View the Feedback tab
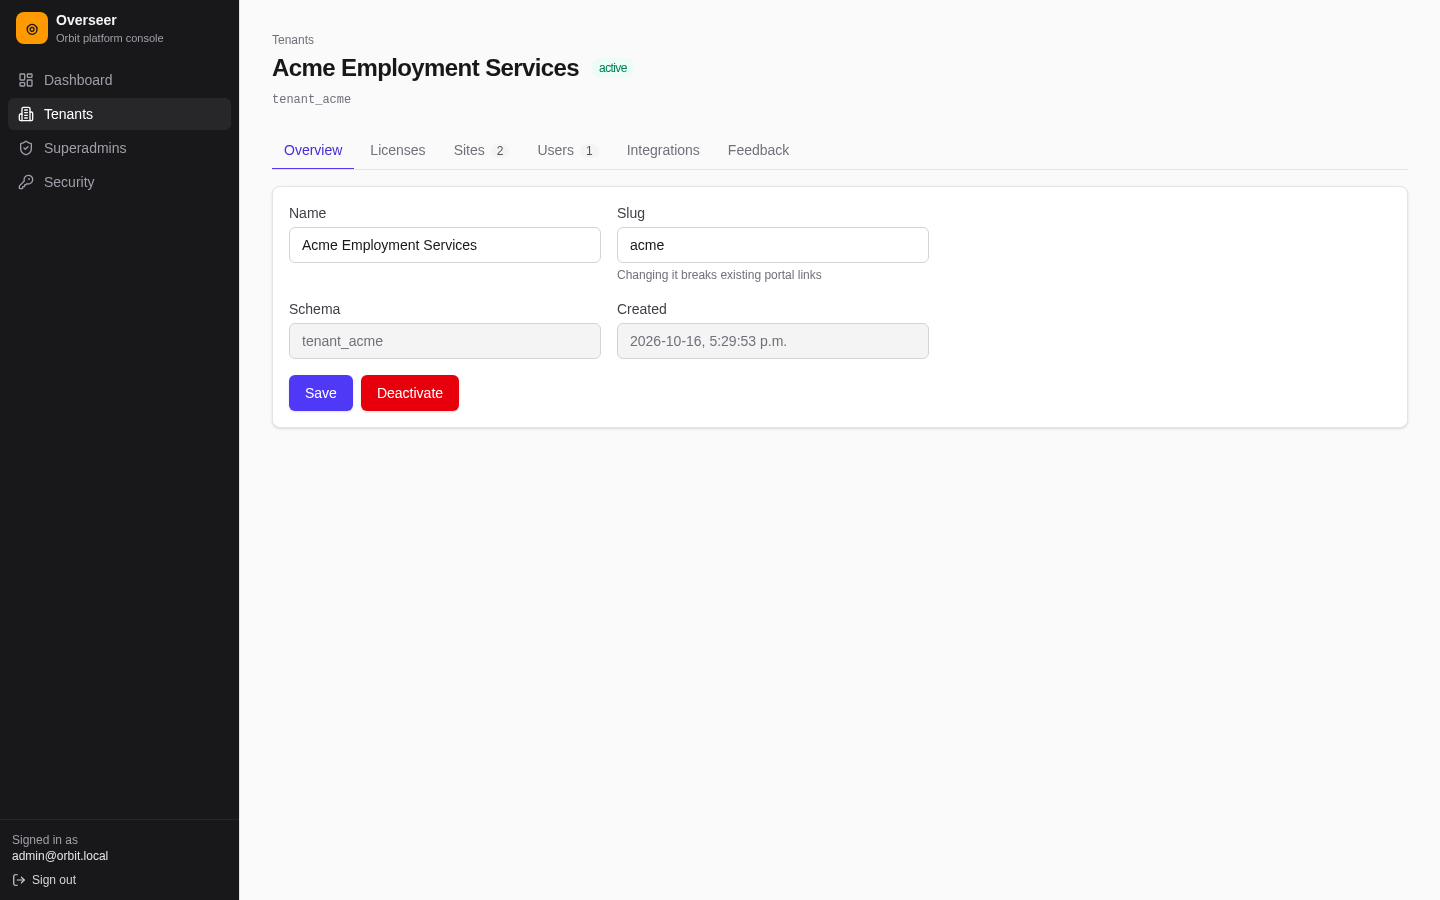This screenshot has height=900, width=1440. 758,150
